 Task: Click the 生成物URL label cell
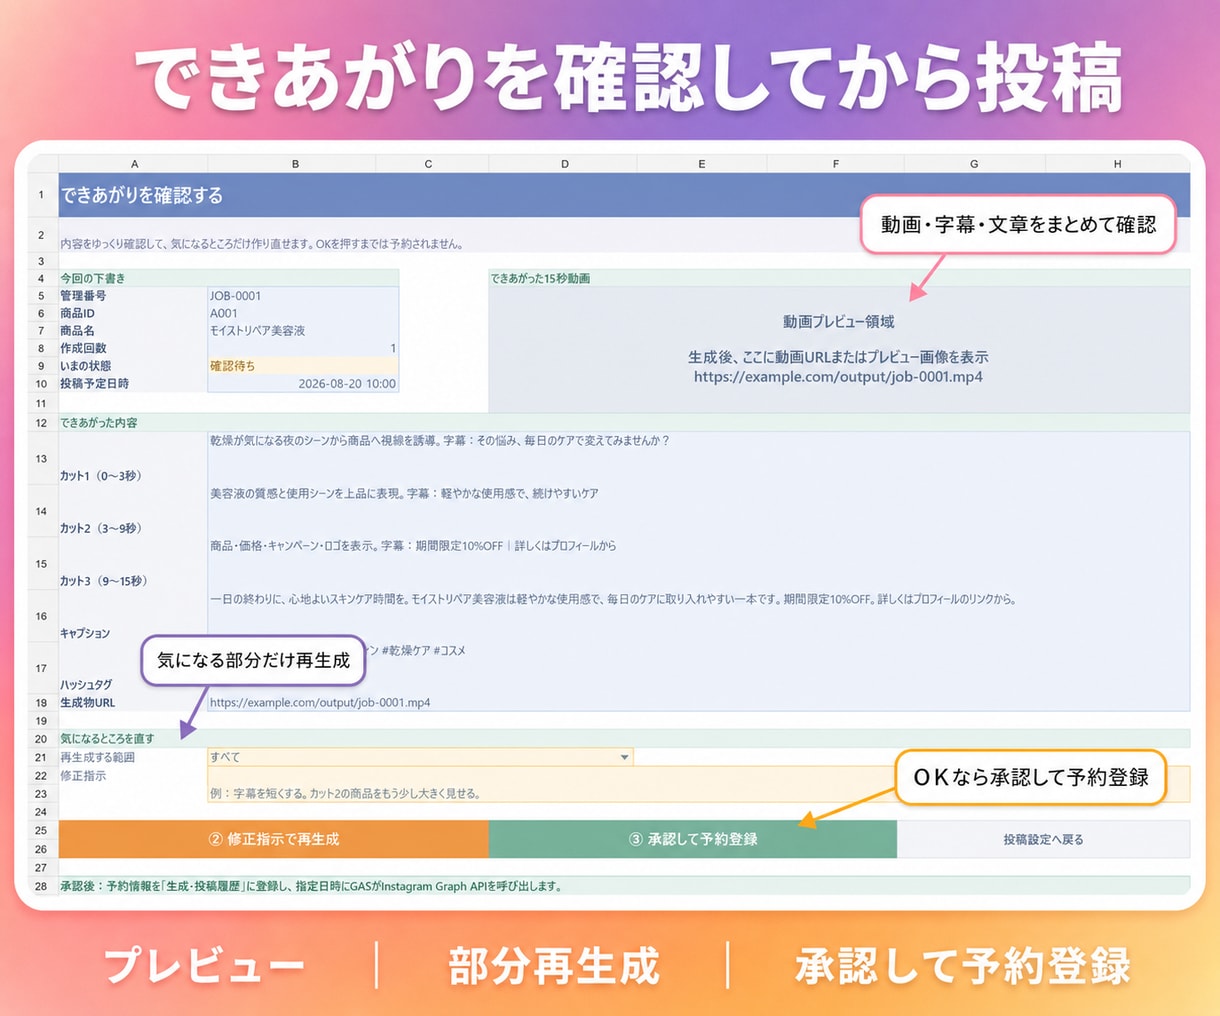(133, 703)
